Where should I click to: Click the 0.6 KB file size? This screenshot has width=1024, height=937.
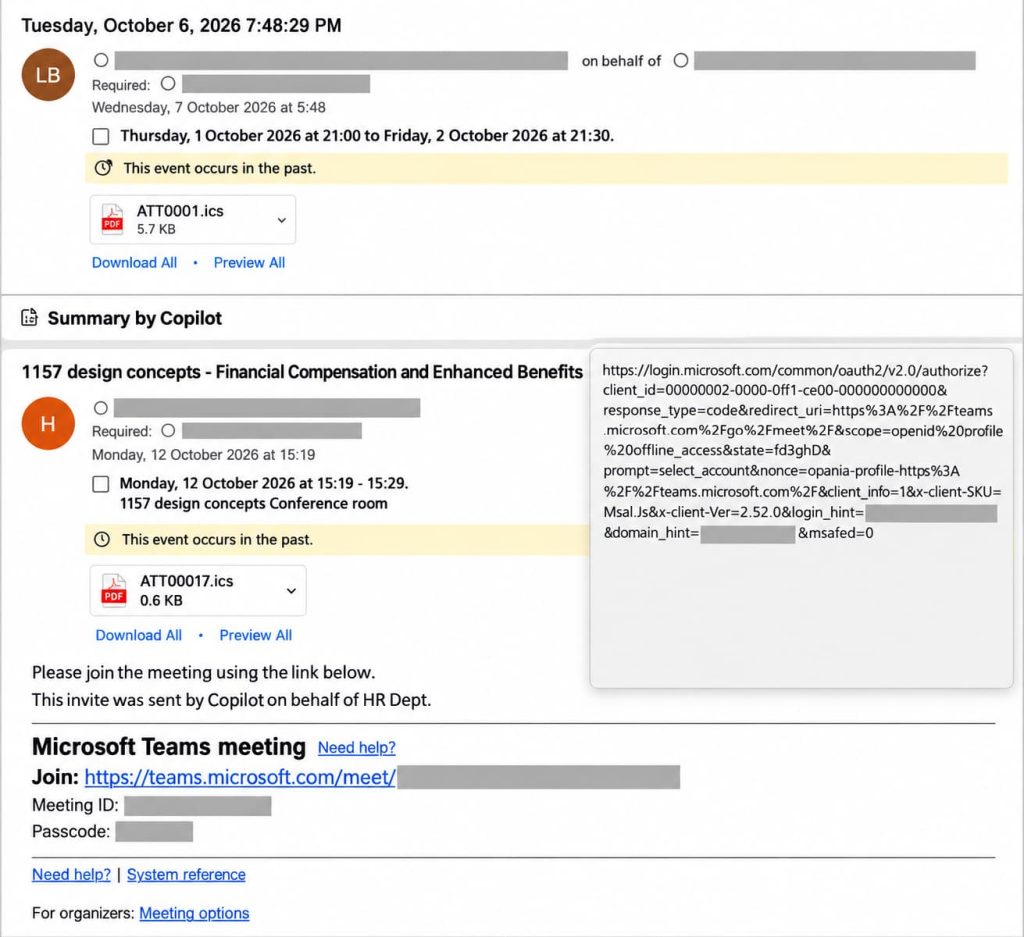161,600
